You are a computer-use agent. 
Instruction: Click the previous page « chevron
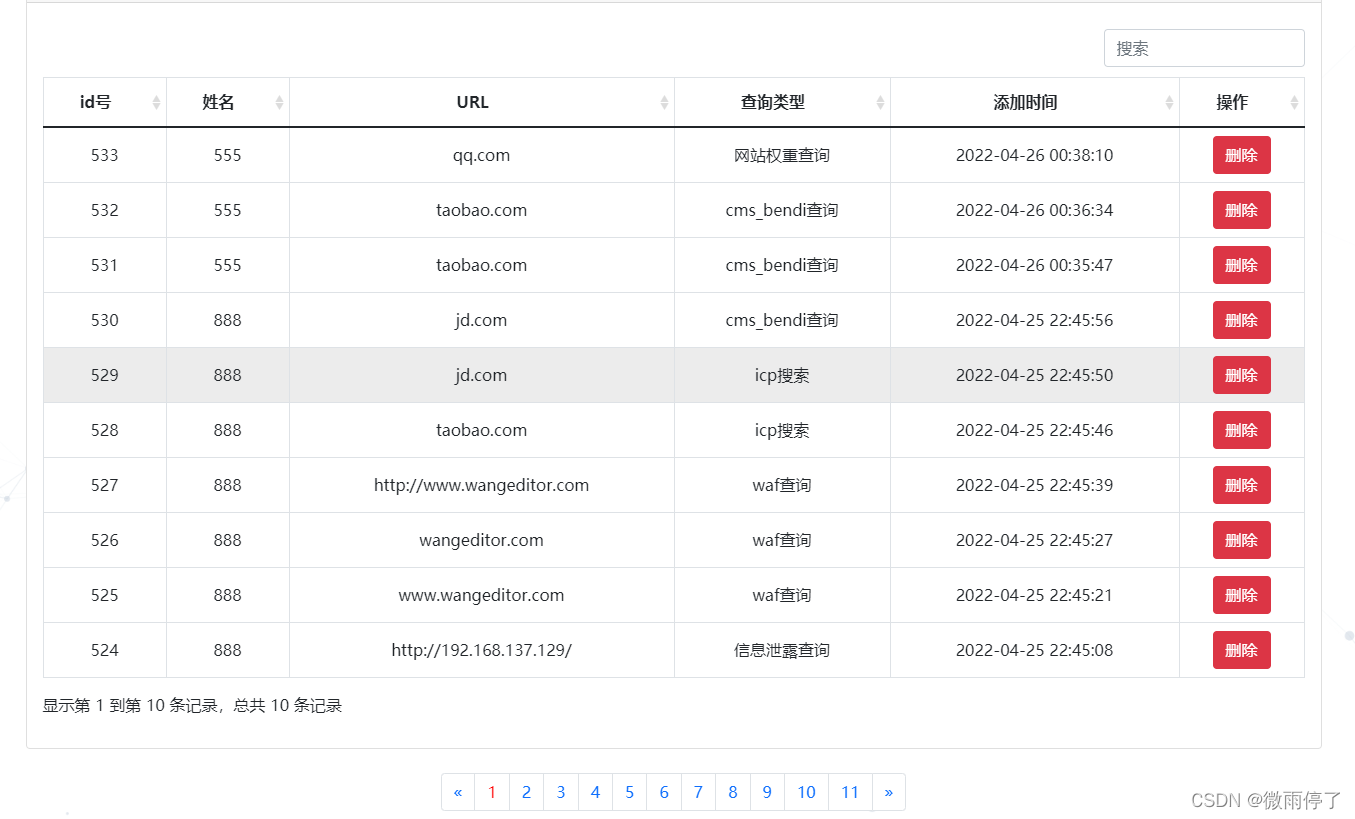point(458,791)
